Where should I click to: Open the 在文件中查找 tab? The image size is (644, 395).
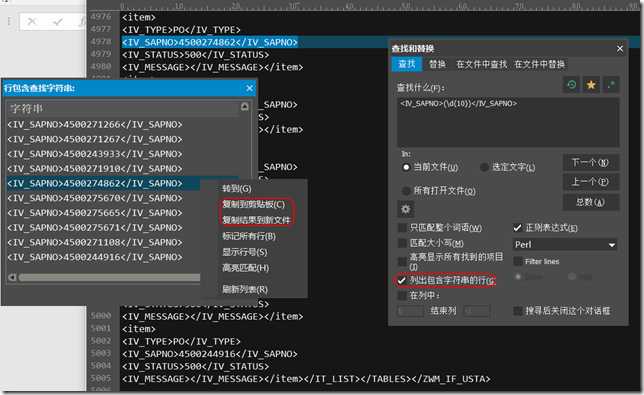[x=481, y=64]
